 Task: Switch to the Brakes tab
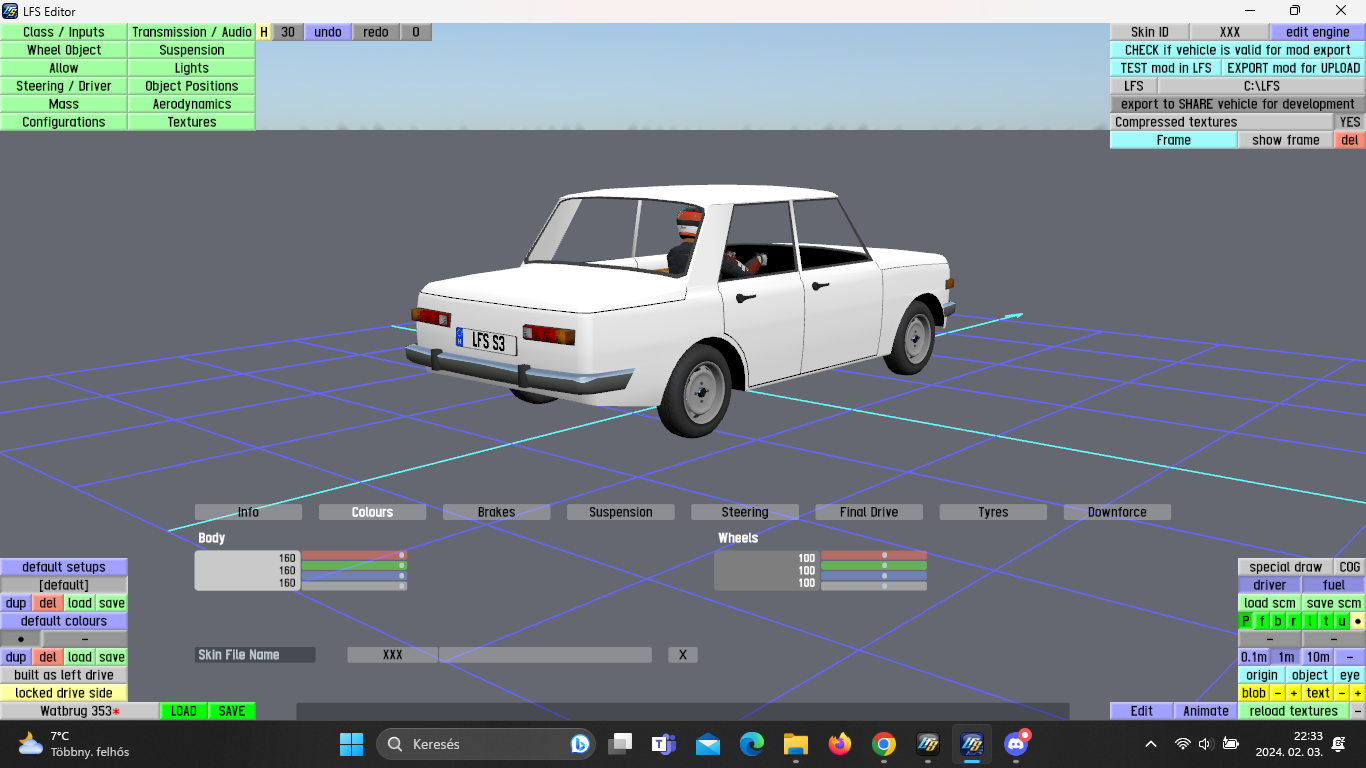(x=496, y=512)
